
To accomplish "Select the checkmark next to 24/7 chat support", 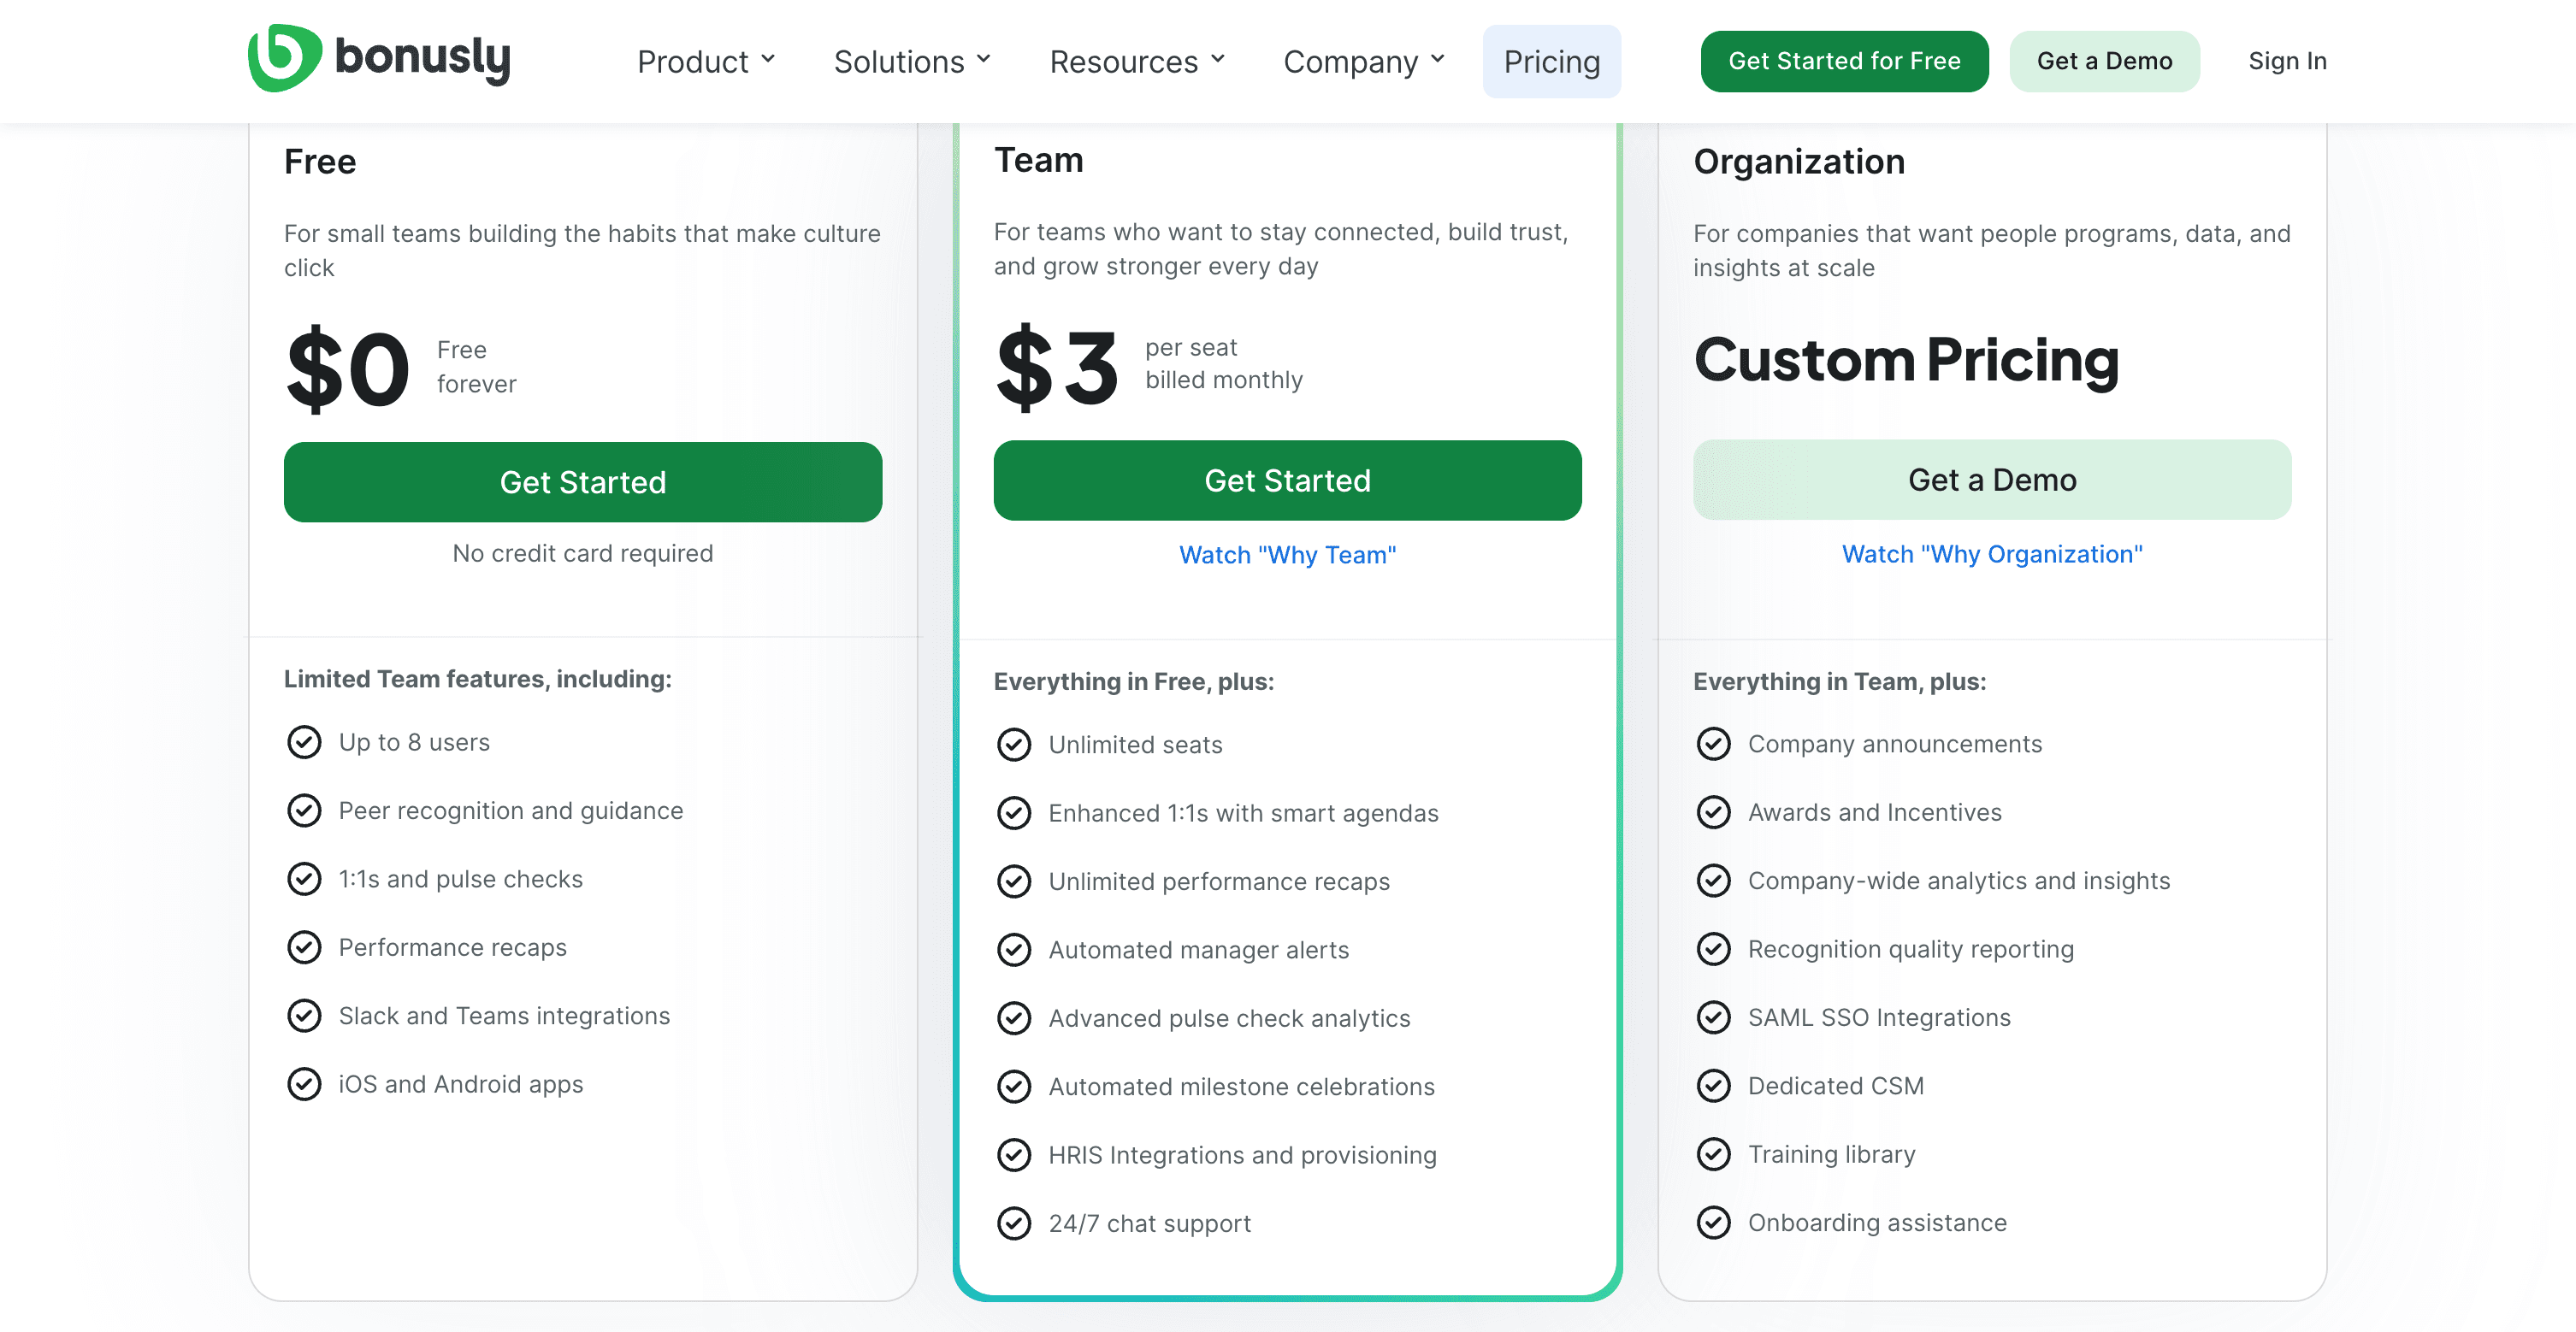I will 1014,1223.
